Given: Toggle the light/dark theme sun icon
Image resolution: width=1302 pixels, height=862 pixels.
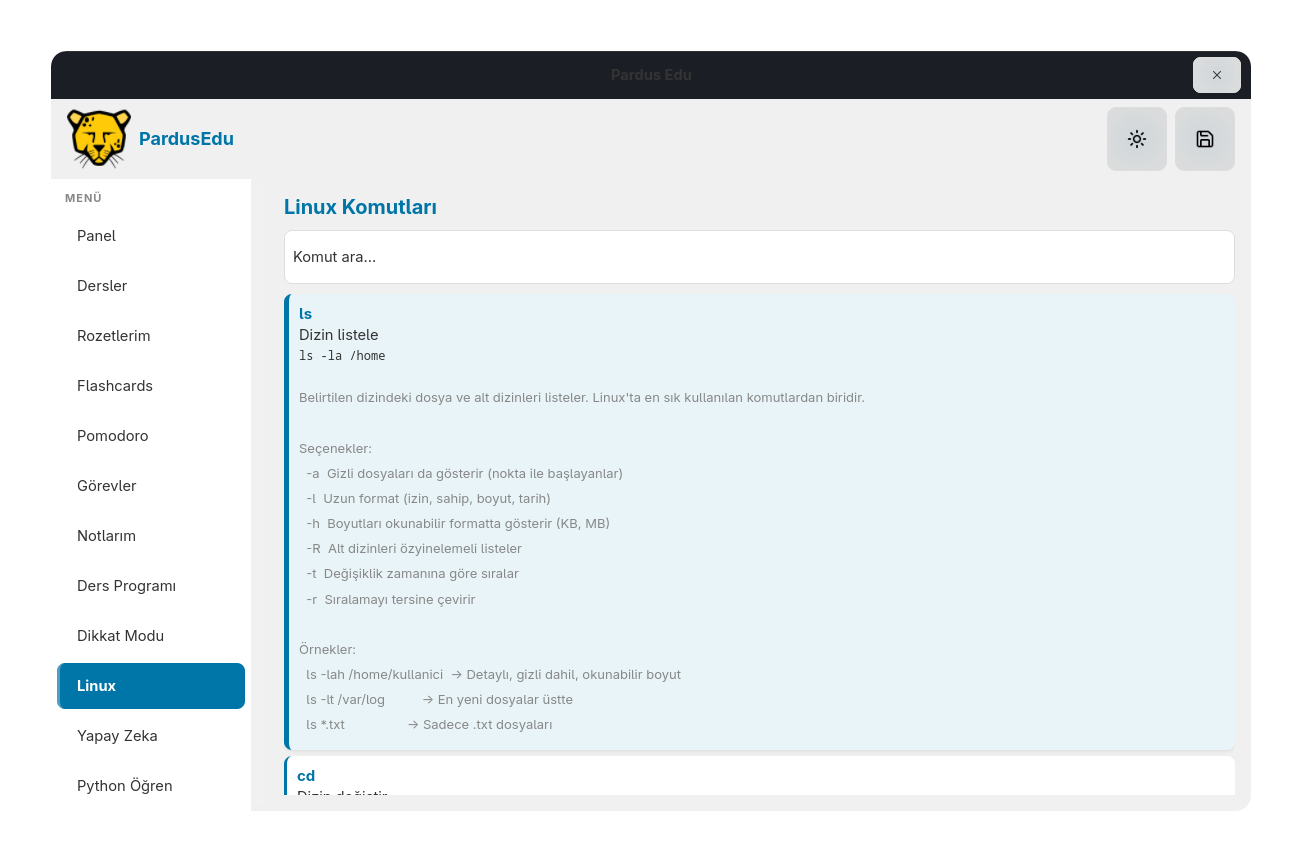Looking at the screenshot, I should tap(1136, 139).
